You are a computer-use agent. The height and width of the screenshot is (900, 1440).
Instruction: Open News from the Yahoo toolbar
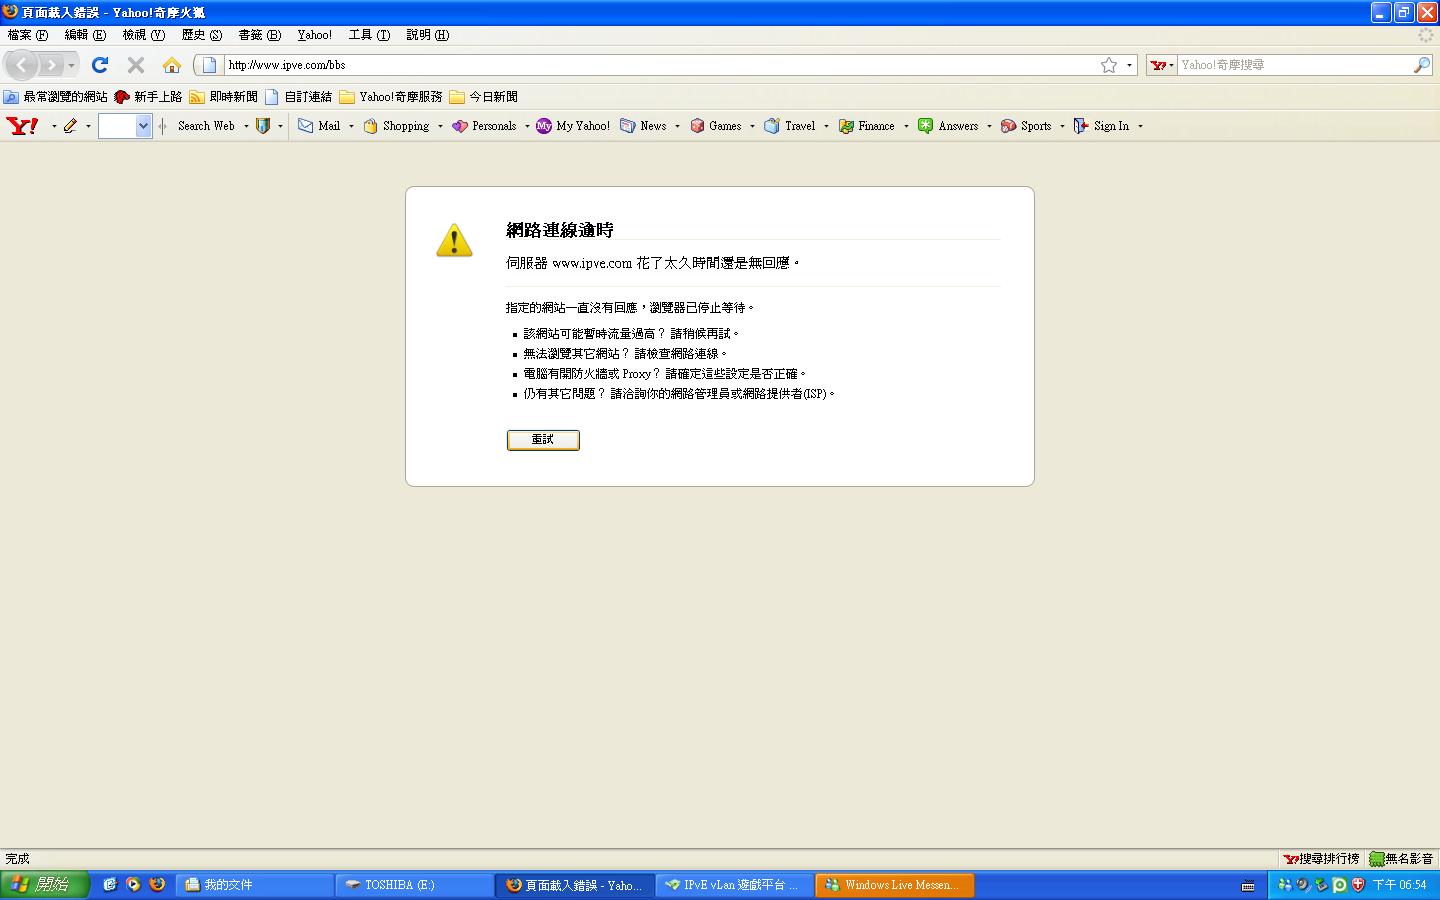(x=643, y=126)
